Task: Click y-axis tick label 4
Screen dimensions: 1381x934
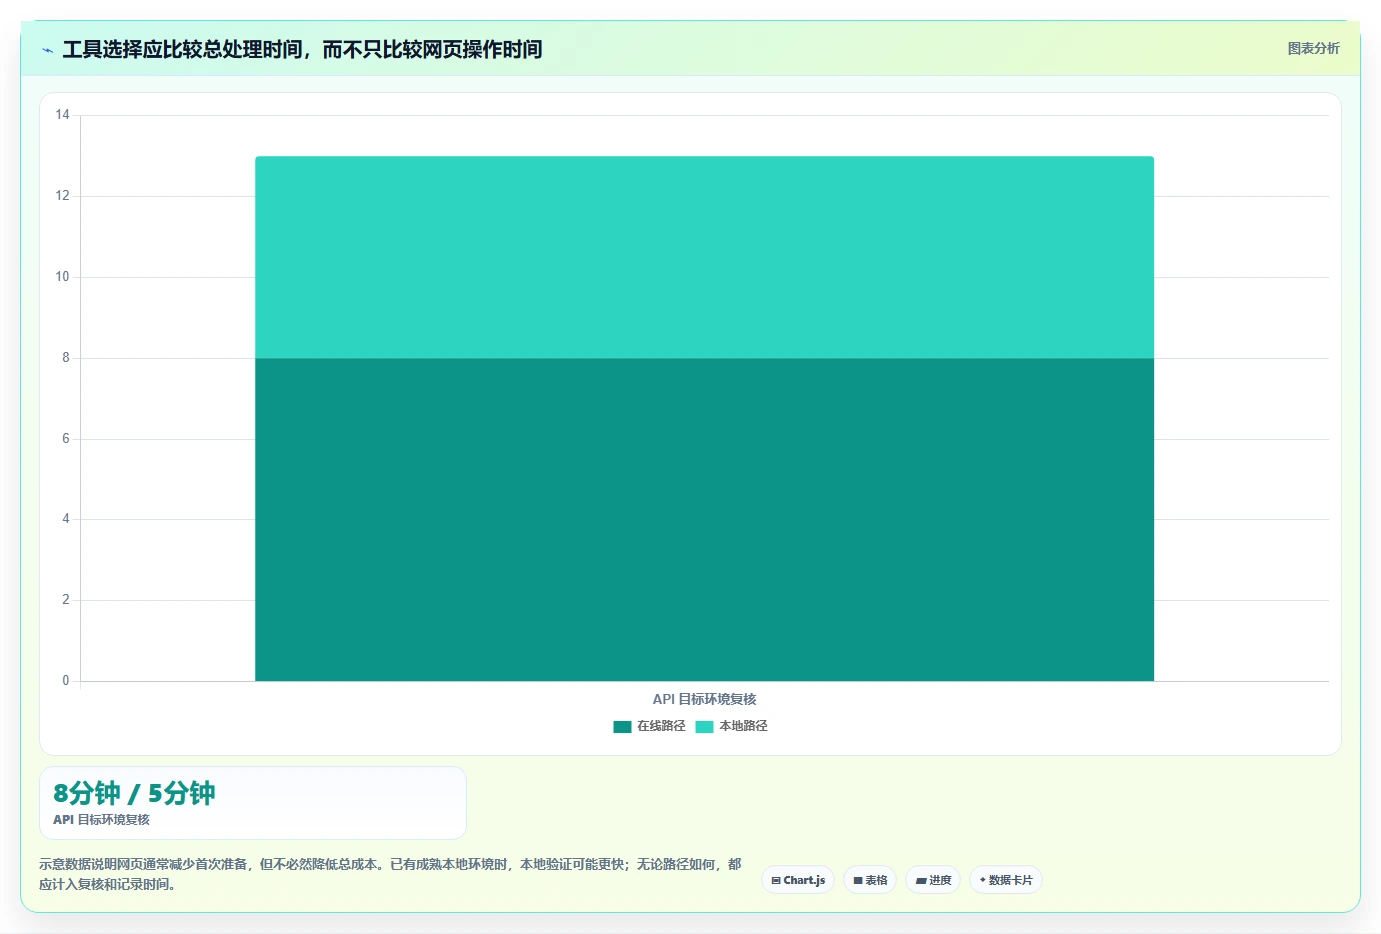Action: 66,519
